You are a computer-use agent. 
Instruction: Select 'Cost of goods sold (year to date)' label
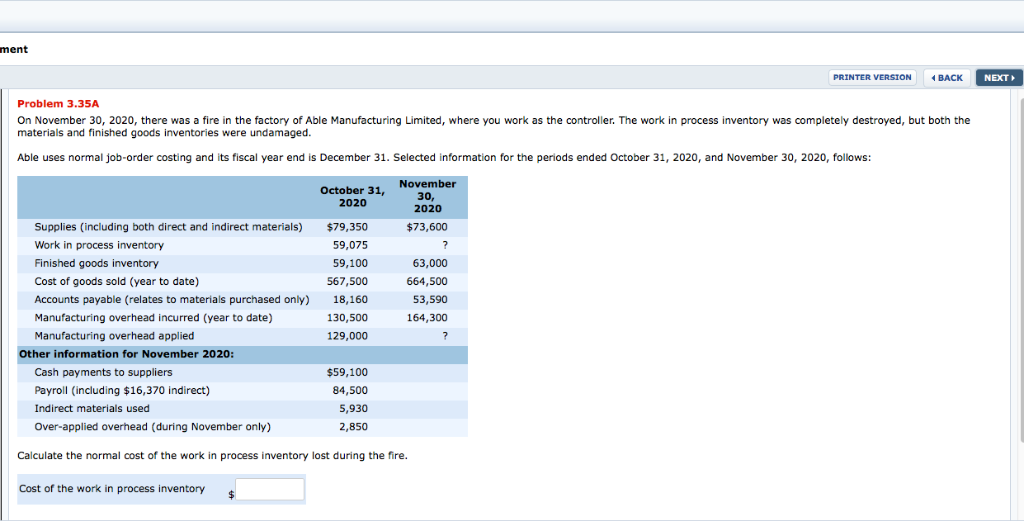117,282
